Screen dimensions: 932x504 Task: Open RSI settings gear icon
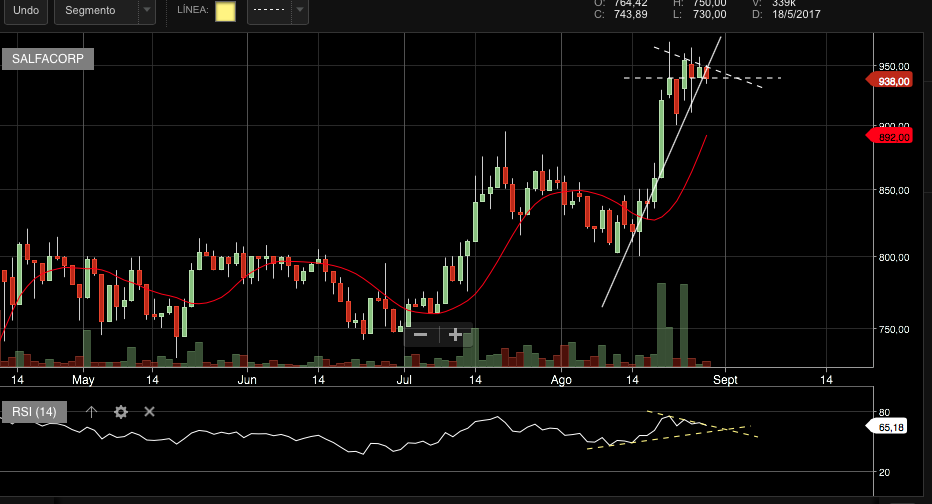pyautogui.click(x=121, y=411)
